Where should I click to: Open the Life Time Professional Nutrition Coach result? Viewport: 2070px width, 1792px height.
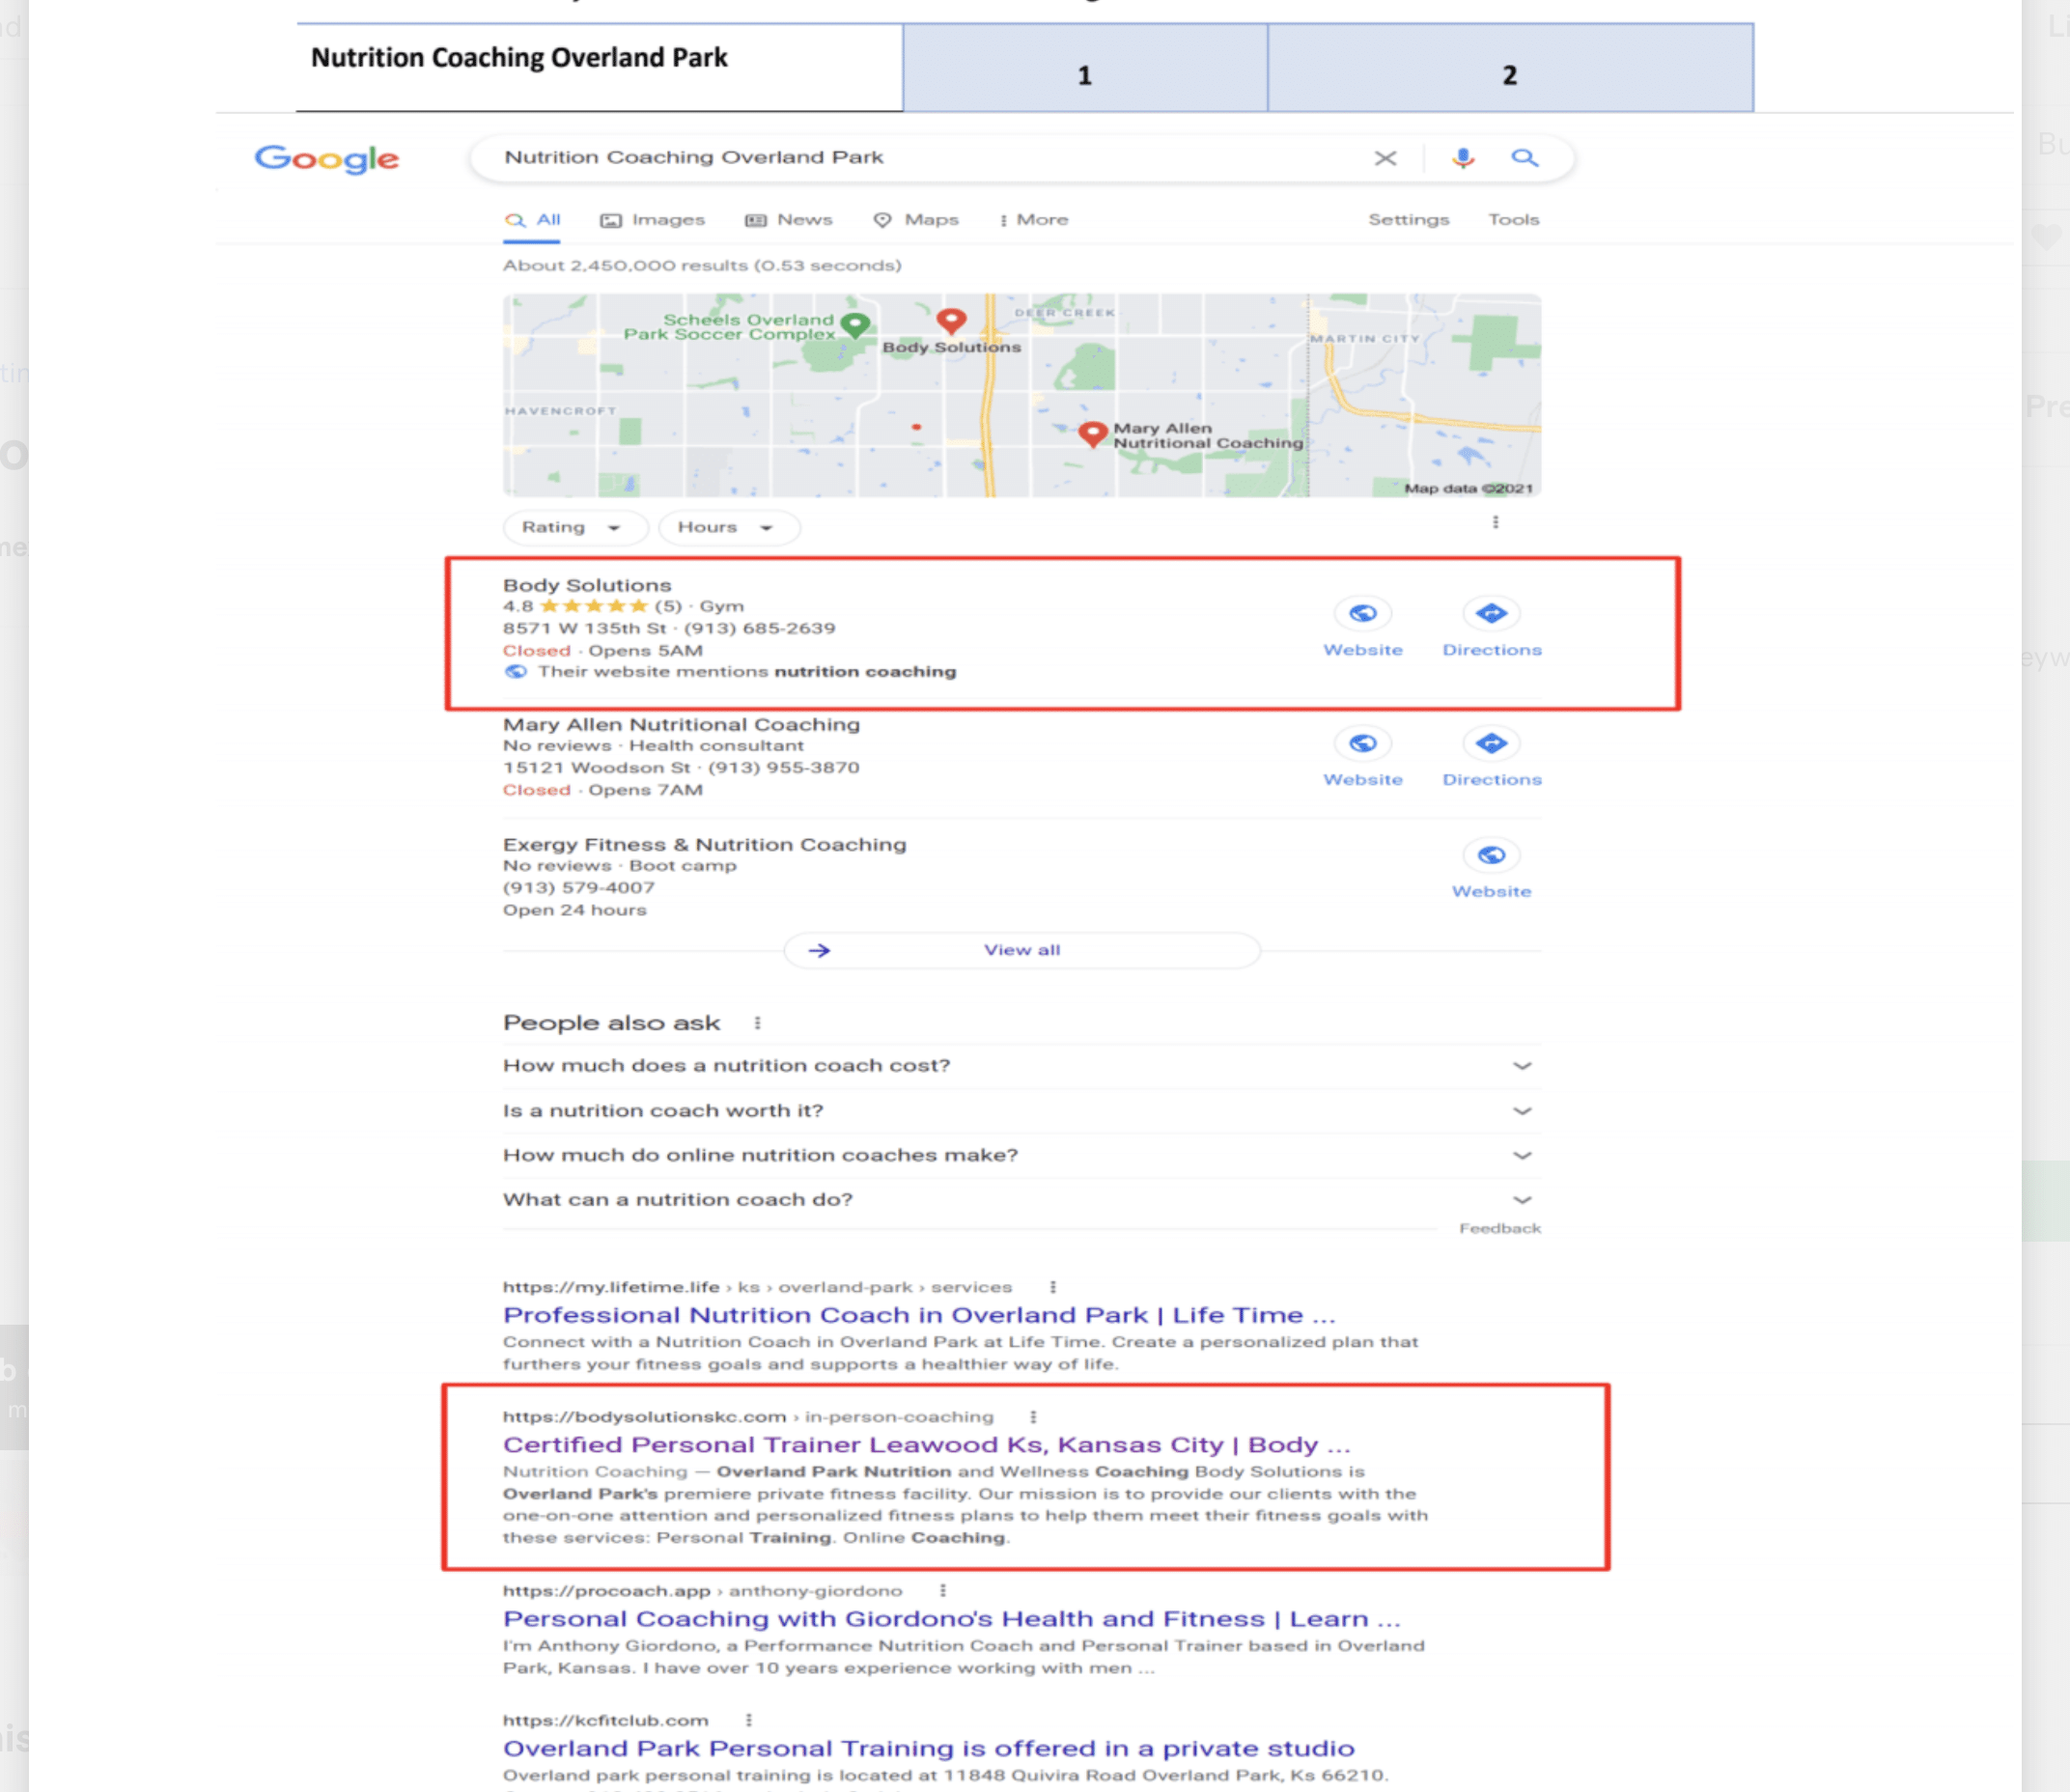coord(919,1316)
